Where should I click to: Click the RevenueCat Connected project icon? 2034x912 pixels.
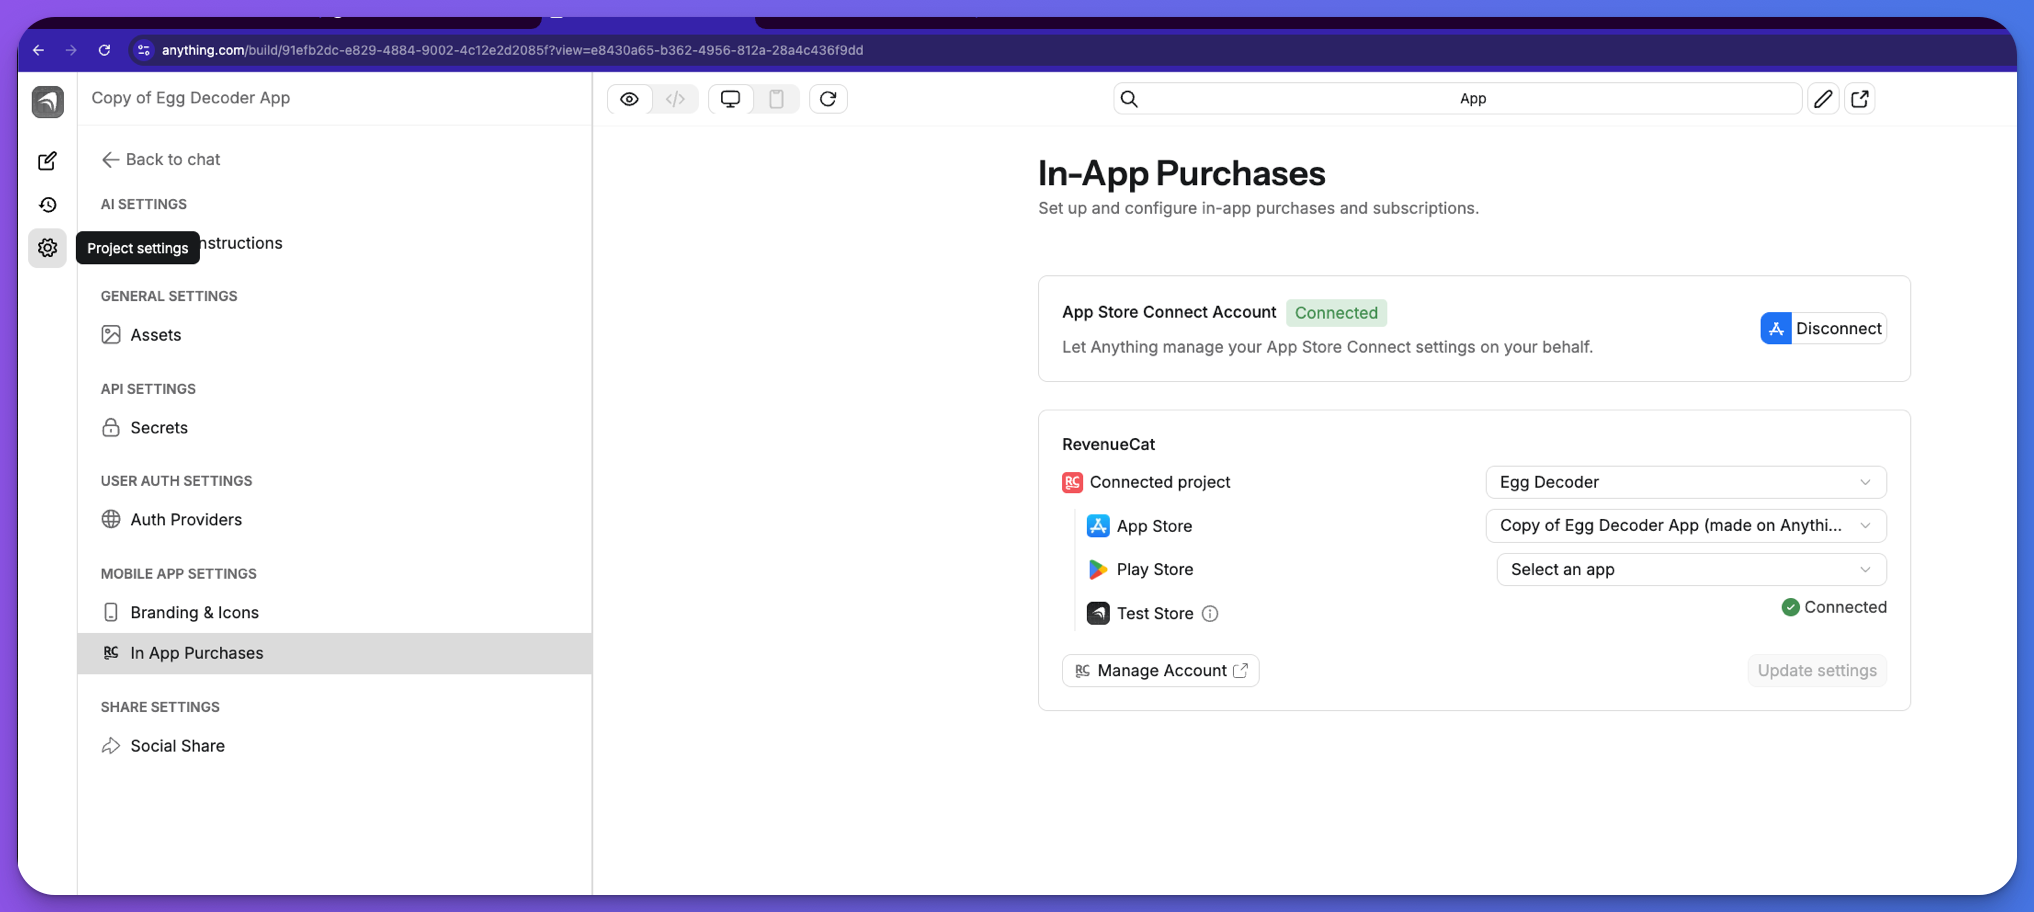(x=1072, y=483)
